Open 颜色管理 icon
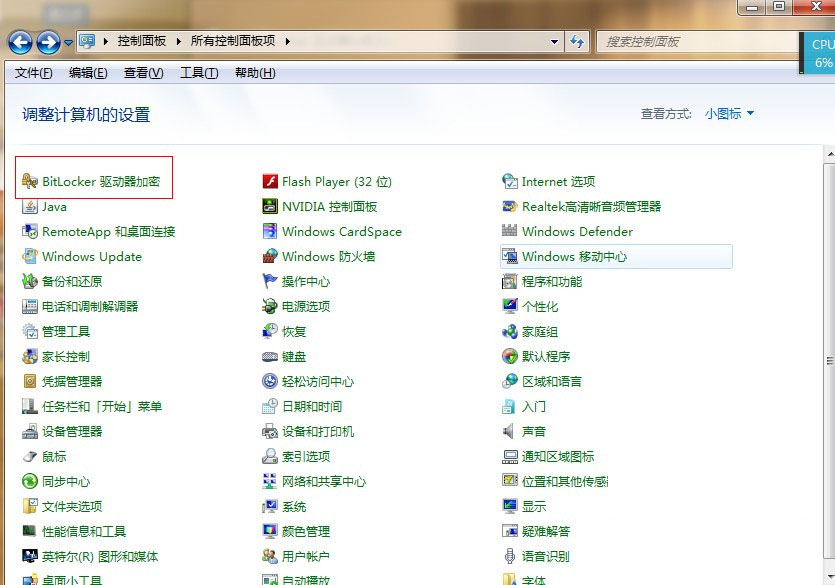Image resolution: width=835 pixels, height=585 pixels. (x=270, y=532)
